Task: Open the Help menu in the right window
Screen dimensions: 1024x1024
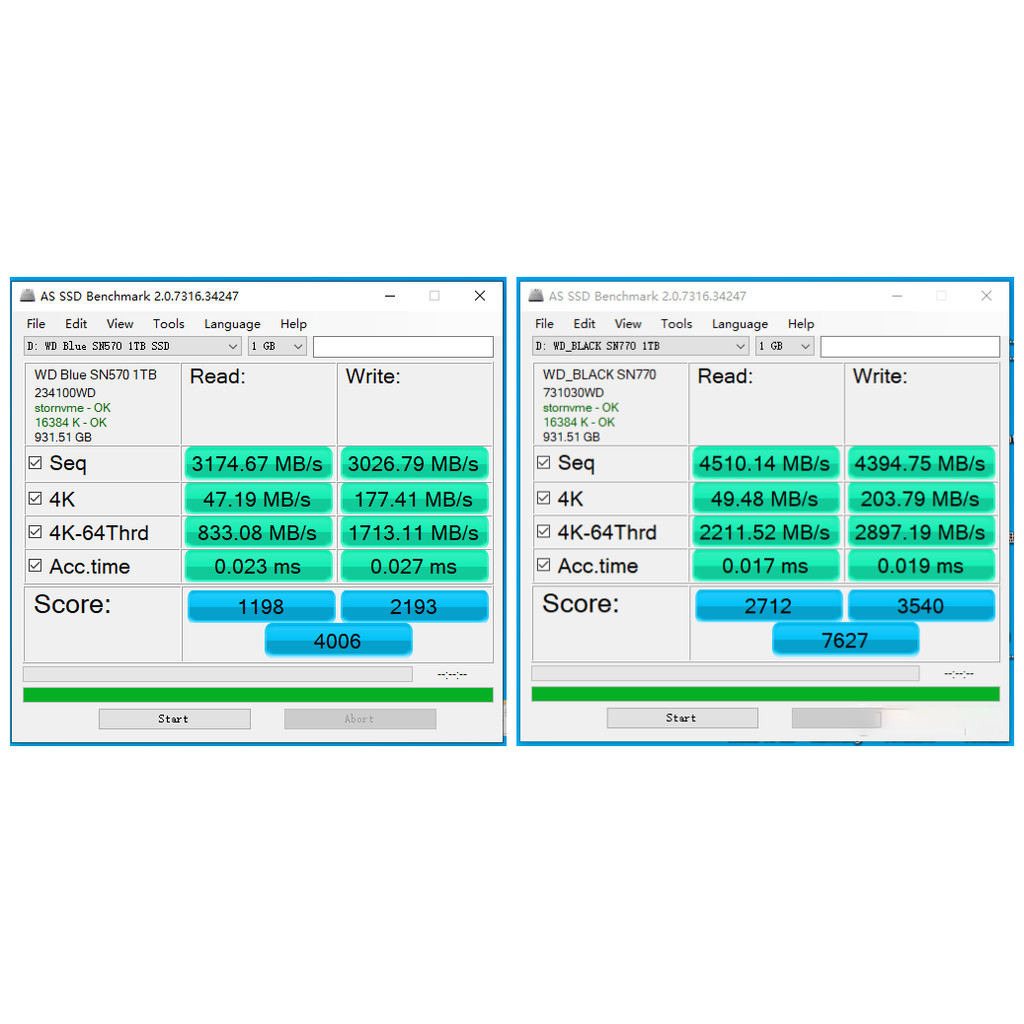Action: [801, 324]
